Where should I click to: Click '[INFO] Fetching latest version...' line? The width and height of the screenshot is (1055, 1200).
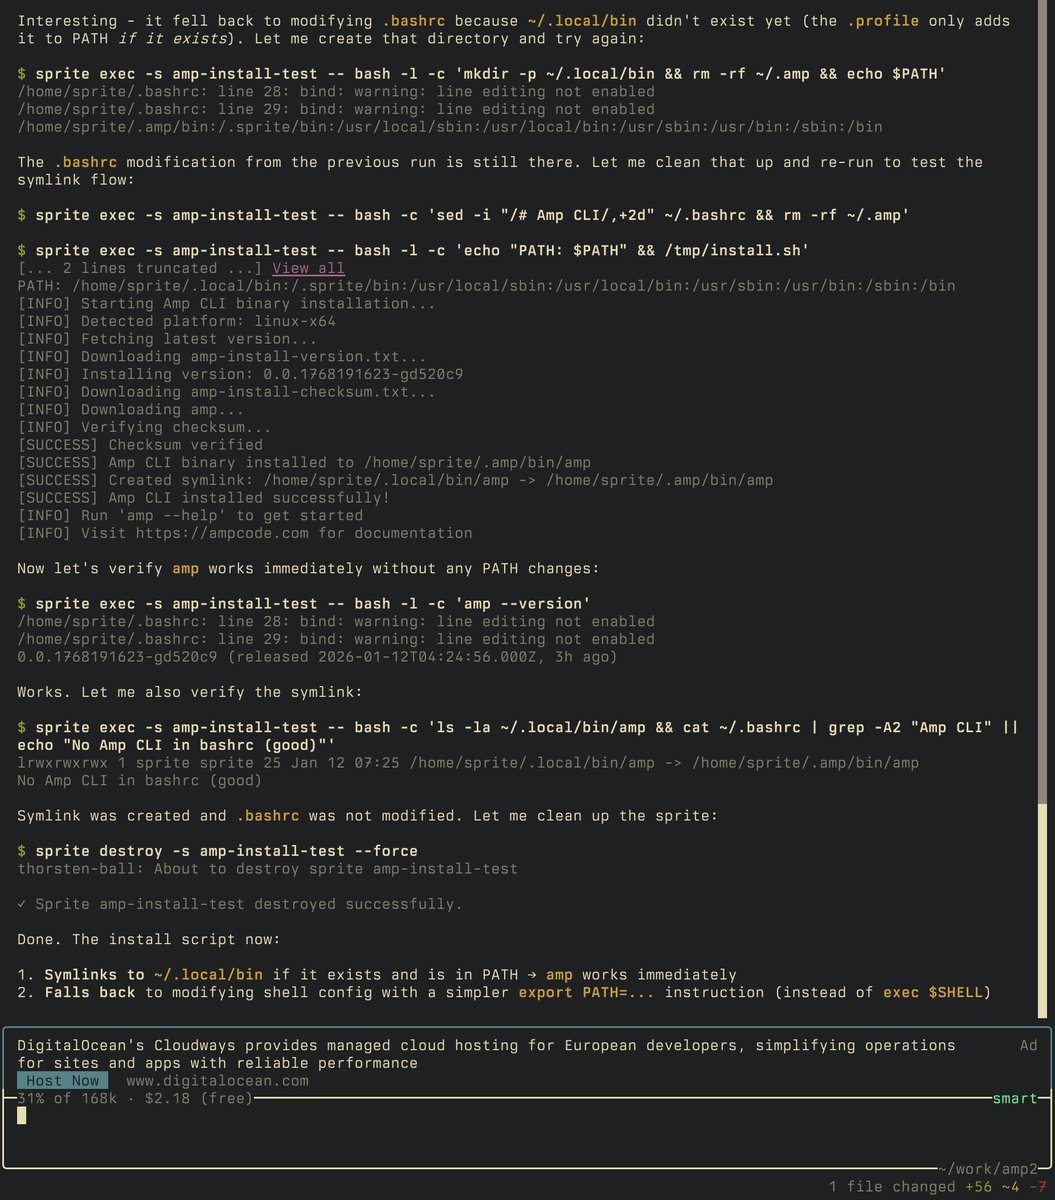coord(167,339)
